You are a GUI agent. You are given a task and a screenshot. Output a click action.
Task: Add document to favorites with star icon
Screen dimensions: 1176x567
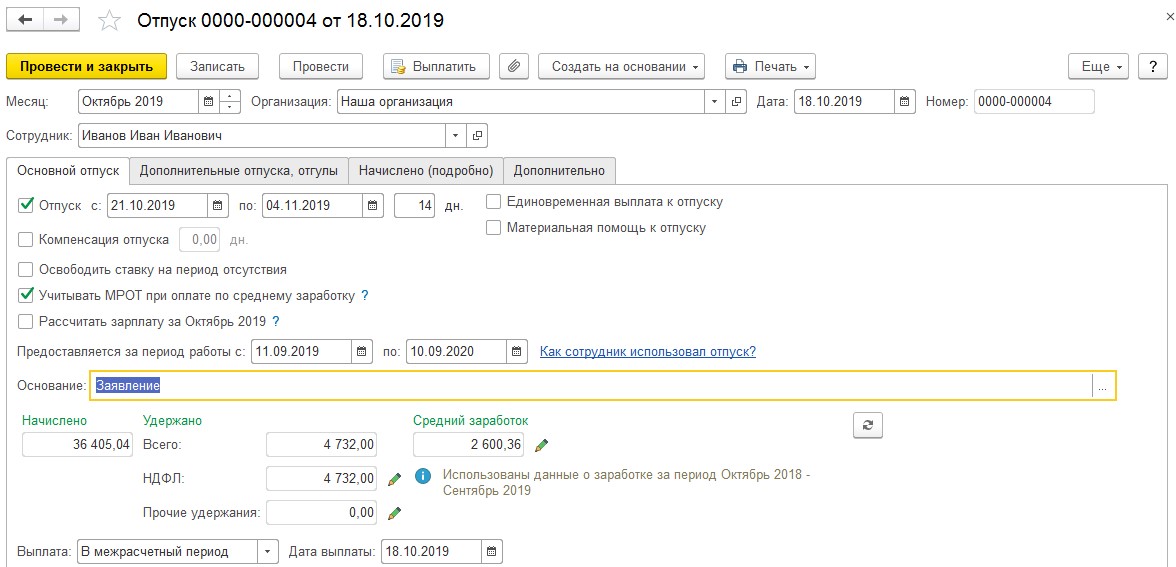point(111,21)
